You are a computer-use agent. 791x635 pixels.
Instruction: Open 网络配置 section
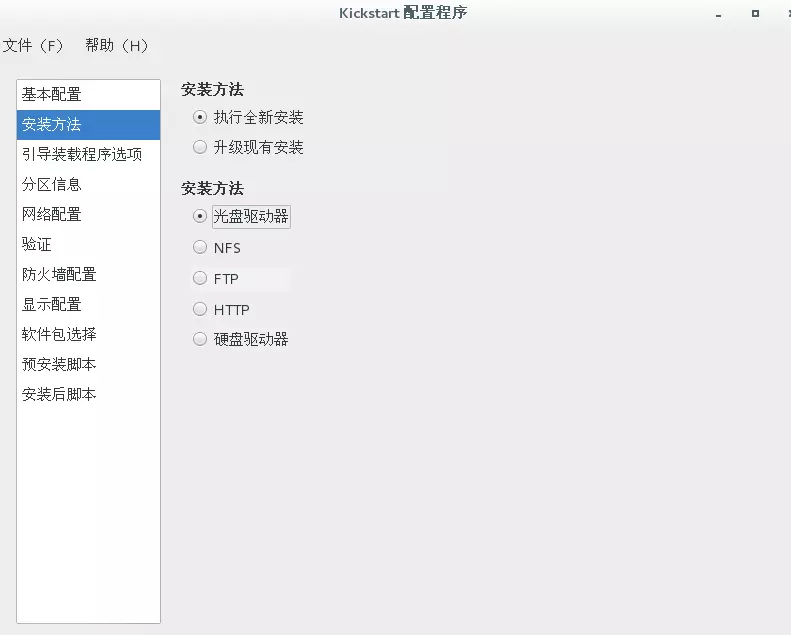click(88, 214)
